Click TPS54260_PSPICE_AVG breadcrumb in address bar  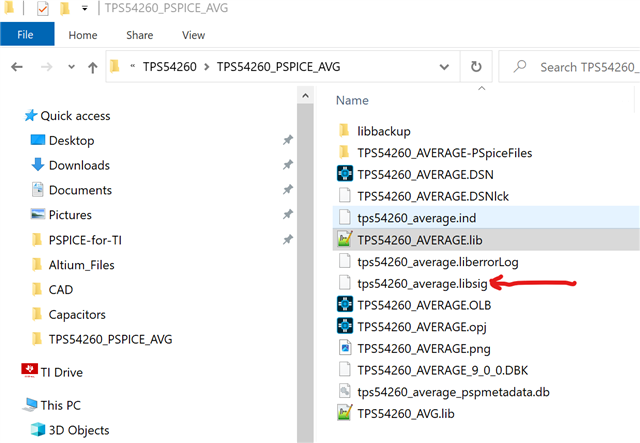point(278,67)
